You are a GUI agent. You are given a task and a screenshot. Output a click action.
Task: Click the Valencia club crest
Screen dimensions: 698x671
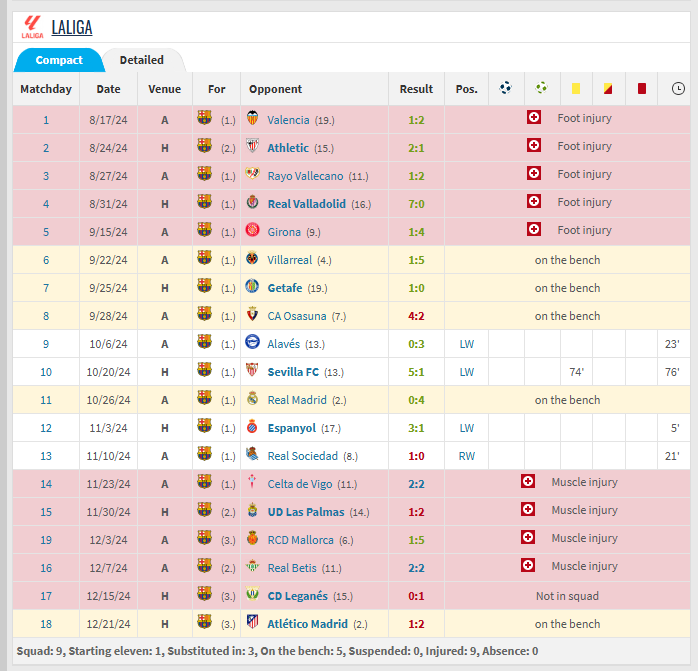[x=252, y=118]
